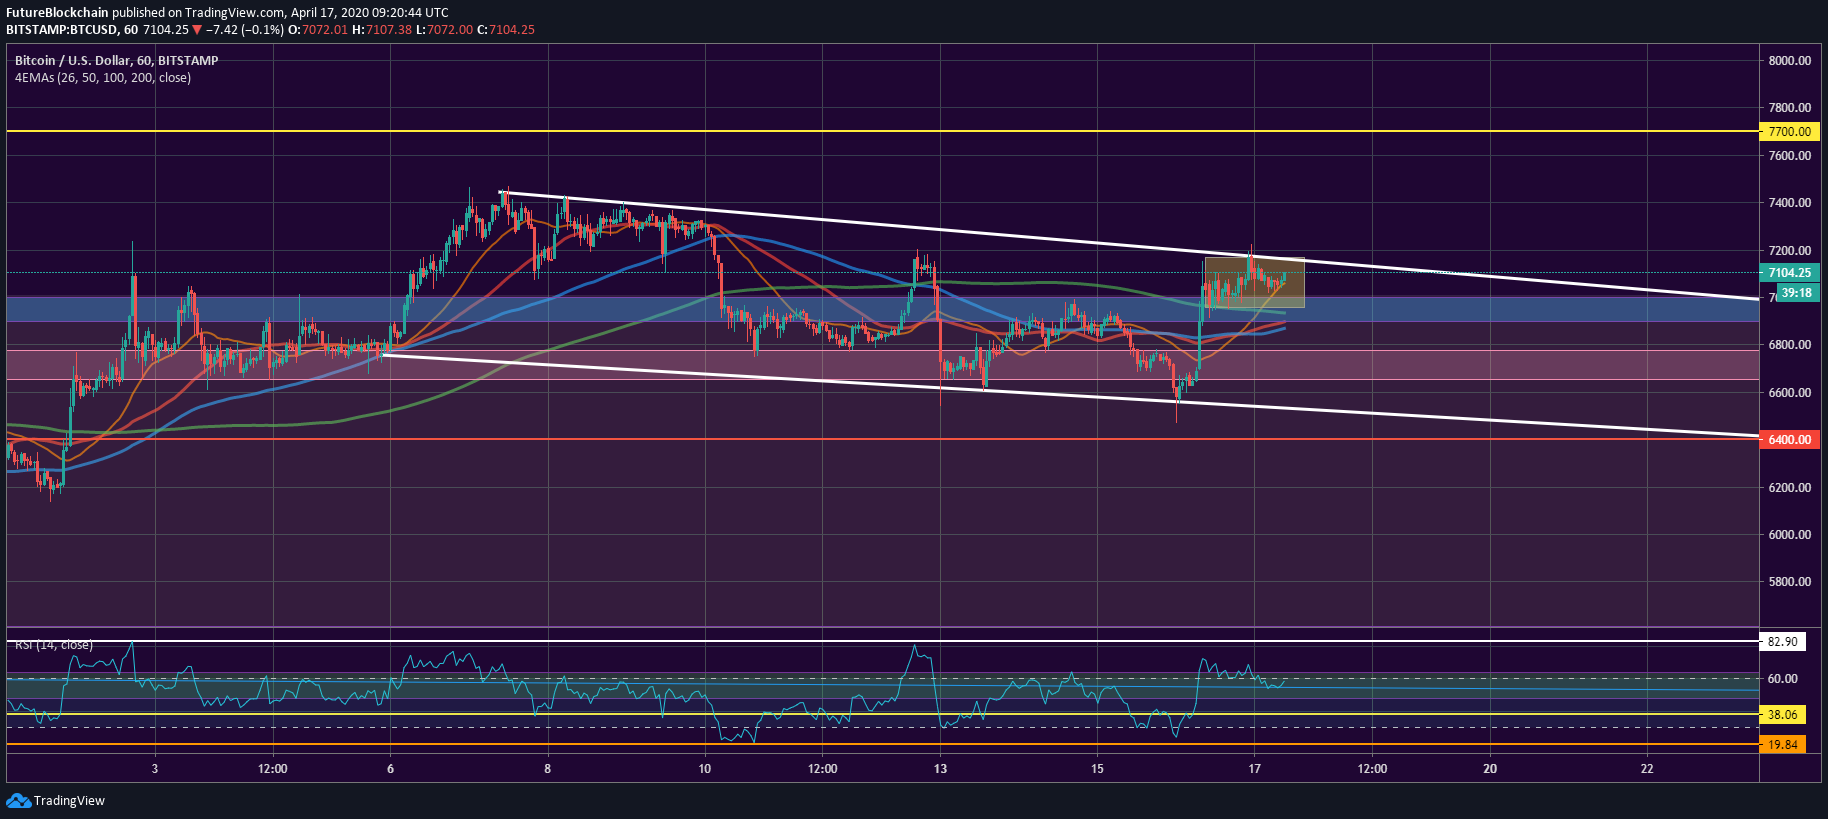Click the 82.90 RSI level label
Screen dimensions: 1828x819
[x=1782, y=642]
